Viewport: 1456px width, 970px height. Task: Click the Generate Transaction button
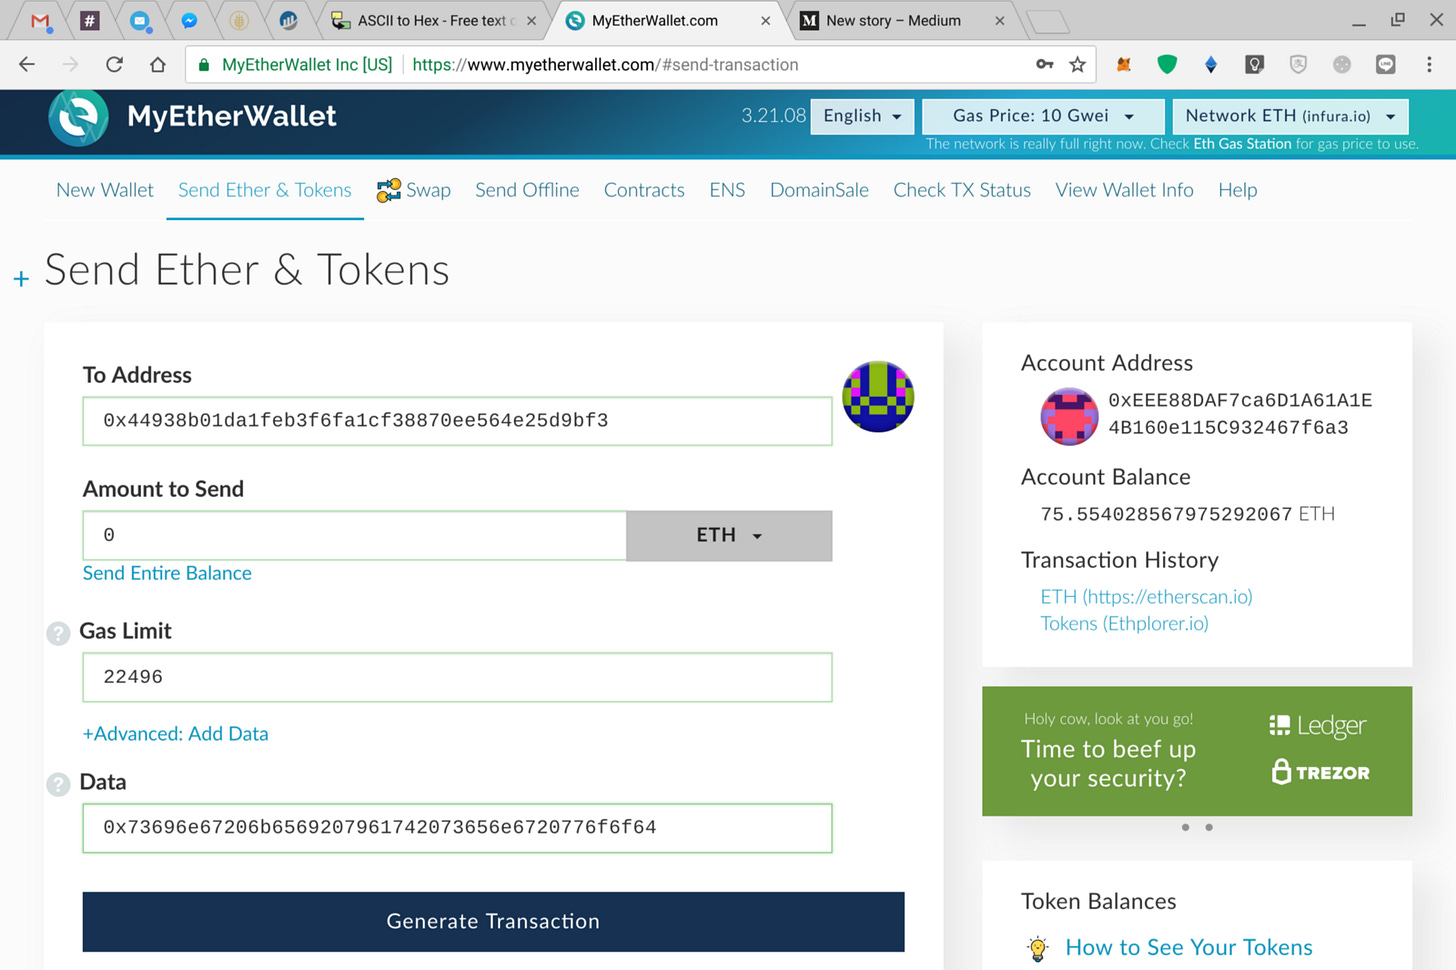tap(493, 921)
